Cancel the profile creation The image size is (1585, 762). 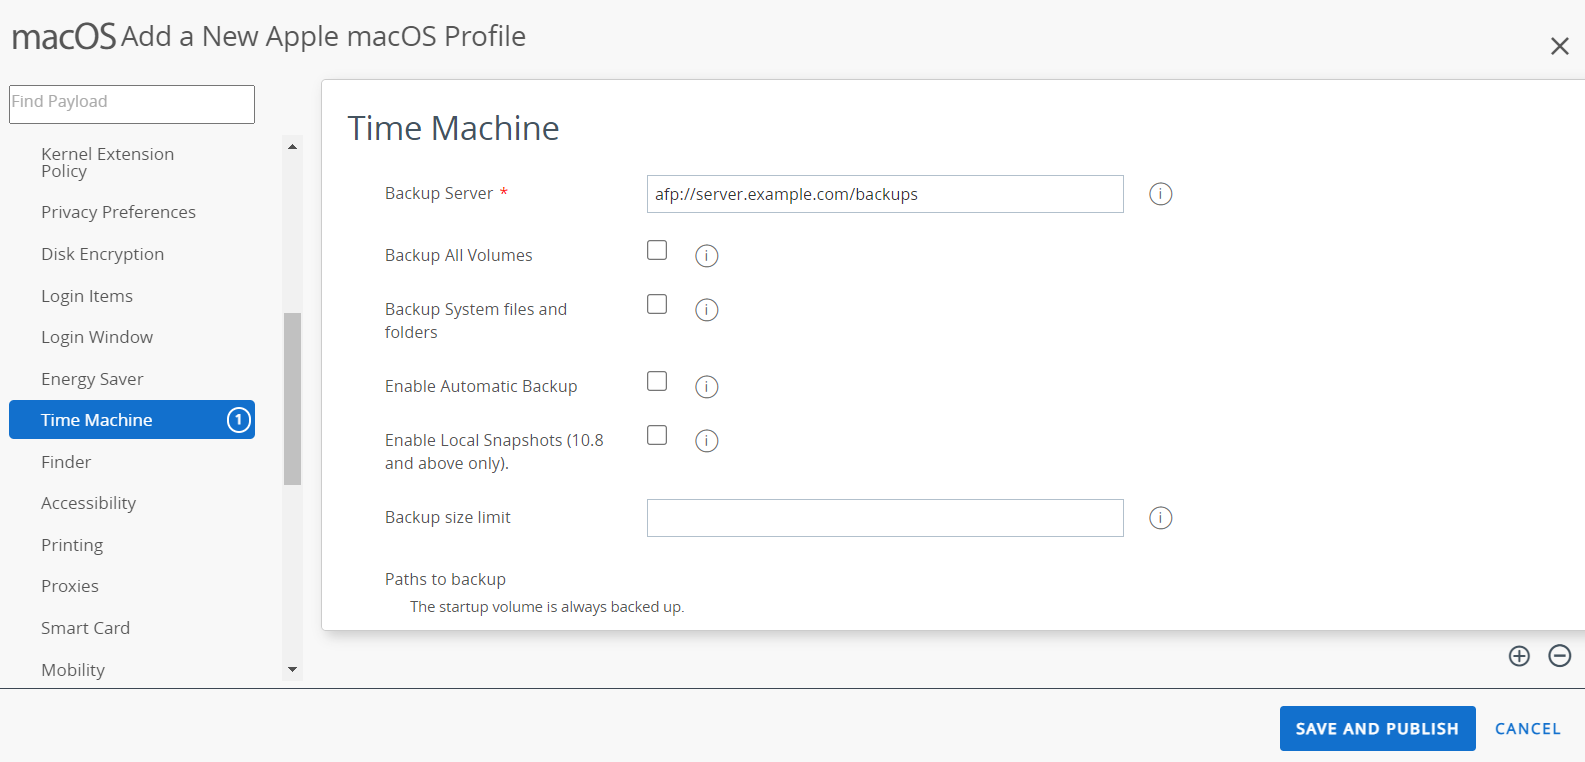coord(1527,729)
